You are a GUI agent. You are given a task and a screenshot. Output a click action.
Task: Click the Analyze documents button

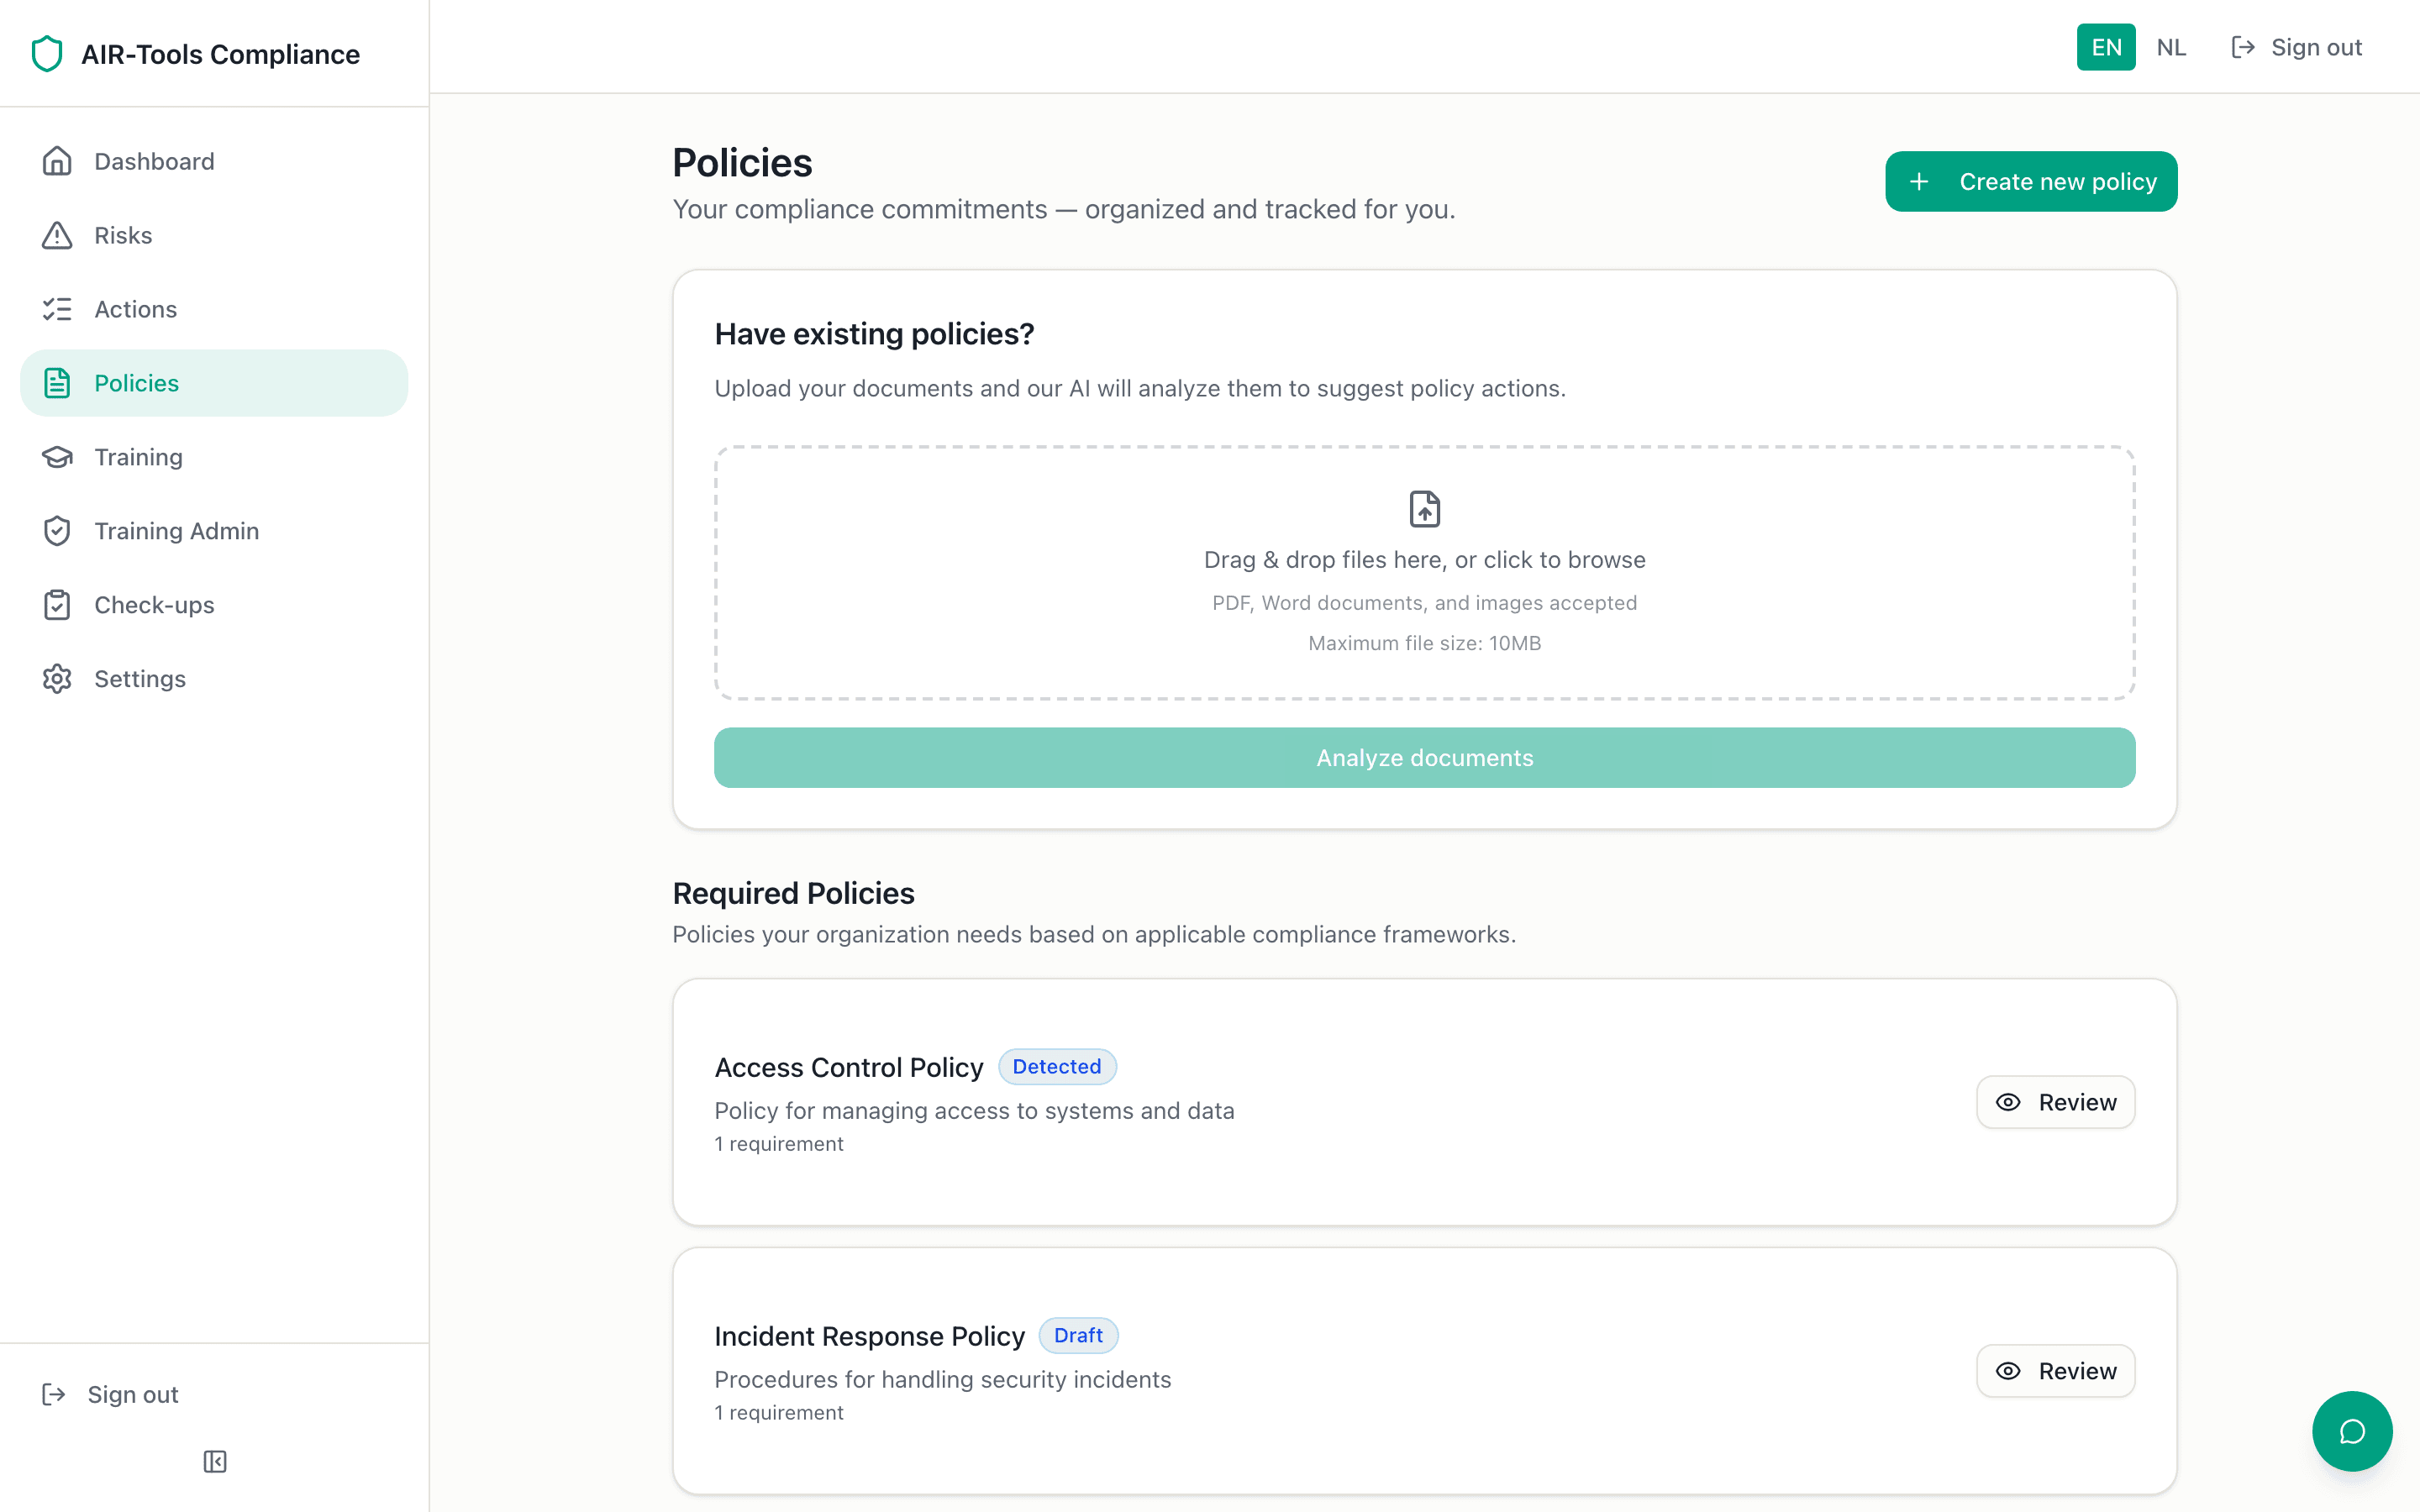click(1424, 757)
